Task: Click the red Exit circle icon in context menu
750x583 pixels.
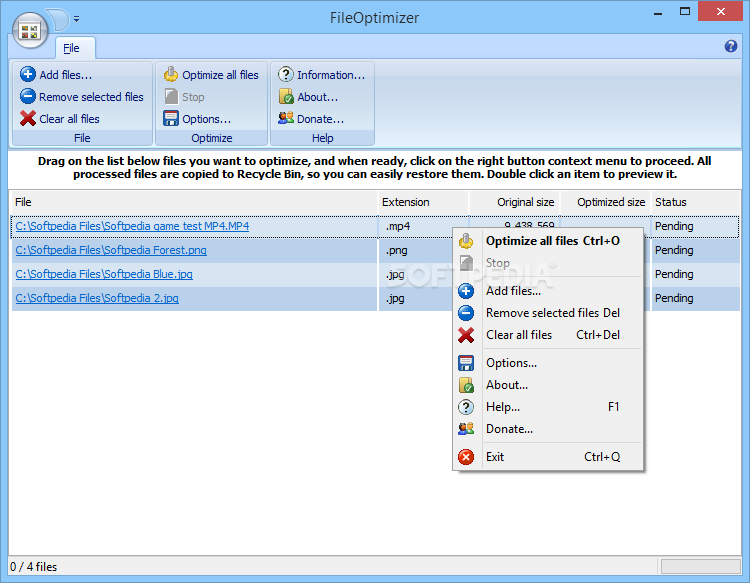Action: pyautogui.click(x=466, y=457)
